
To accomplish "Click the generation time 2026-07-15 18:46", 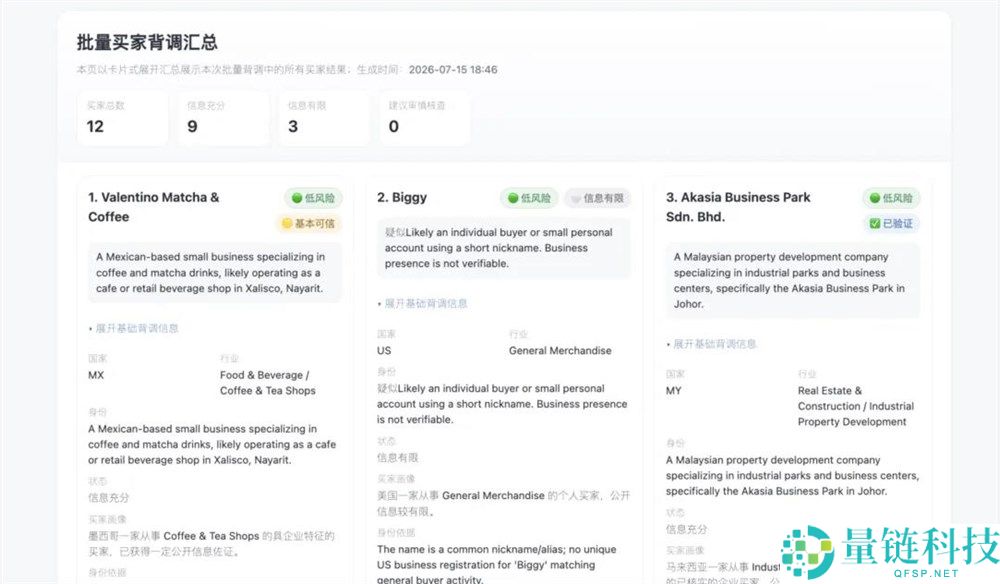I will [453, 69].
